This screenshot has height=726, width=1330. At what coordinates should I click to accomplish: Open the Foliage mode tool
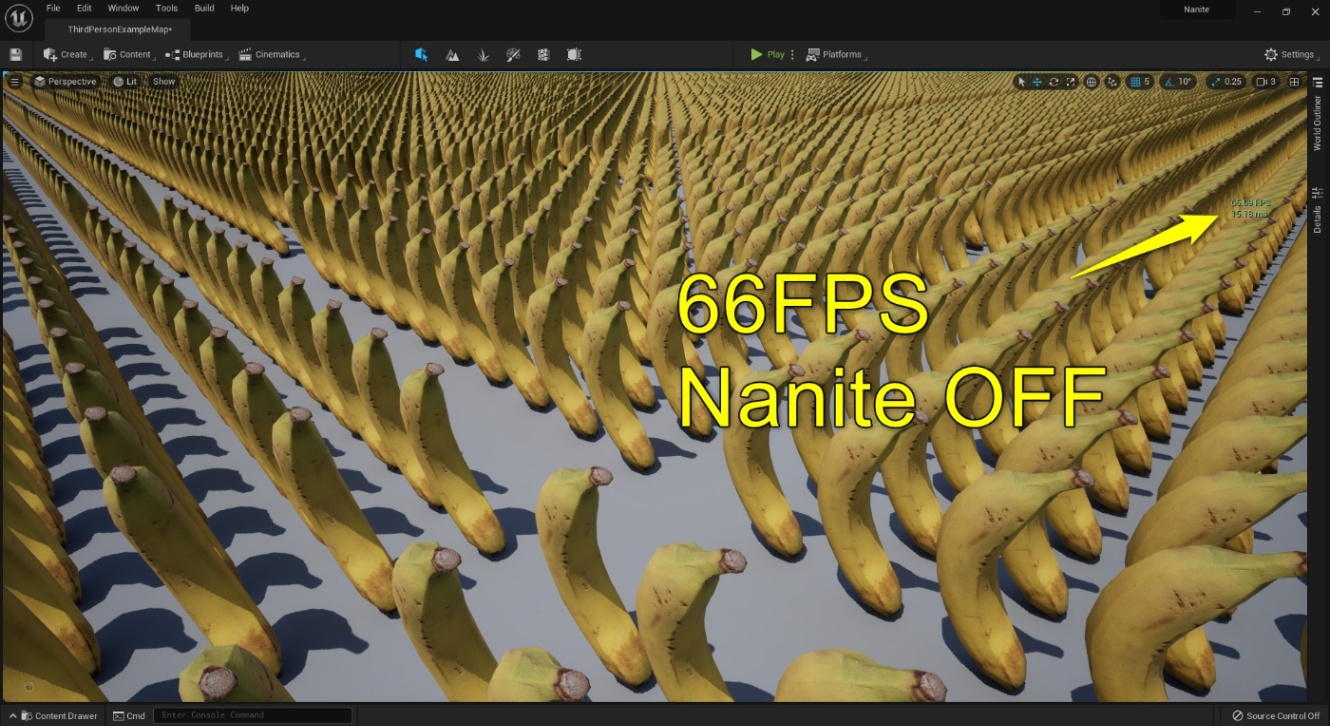point(483,55)
